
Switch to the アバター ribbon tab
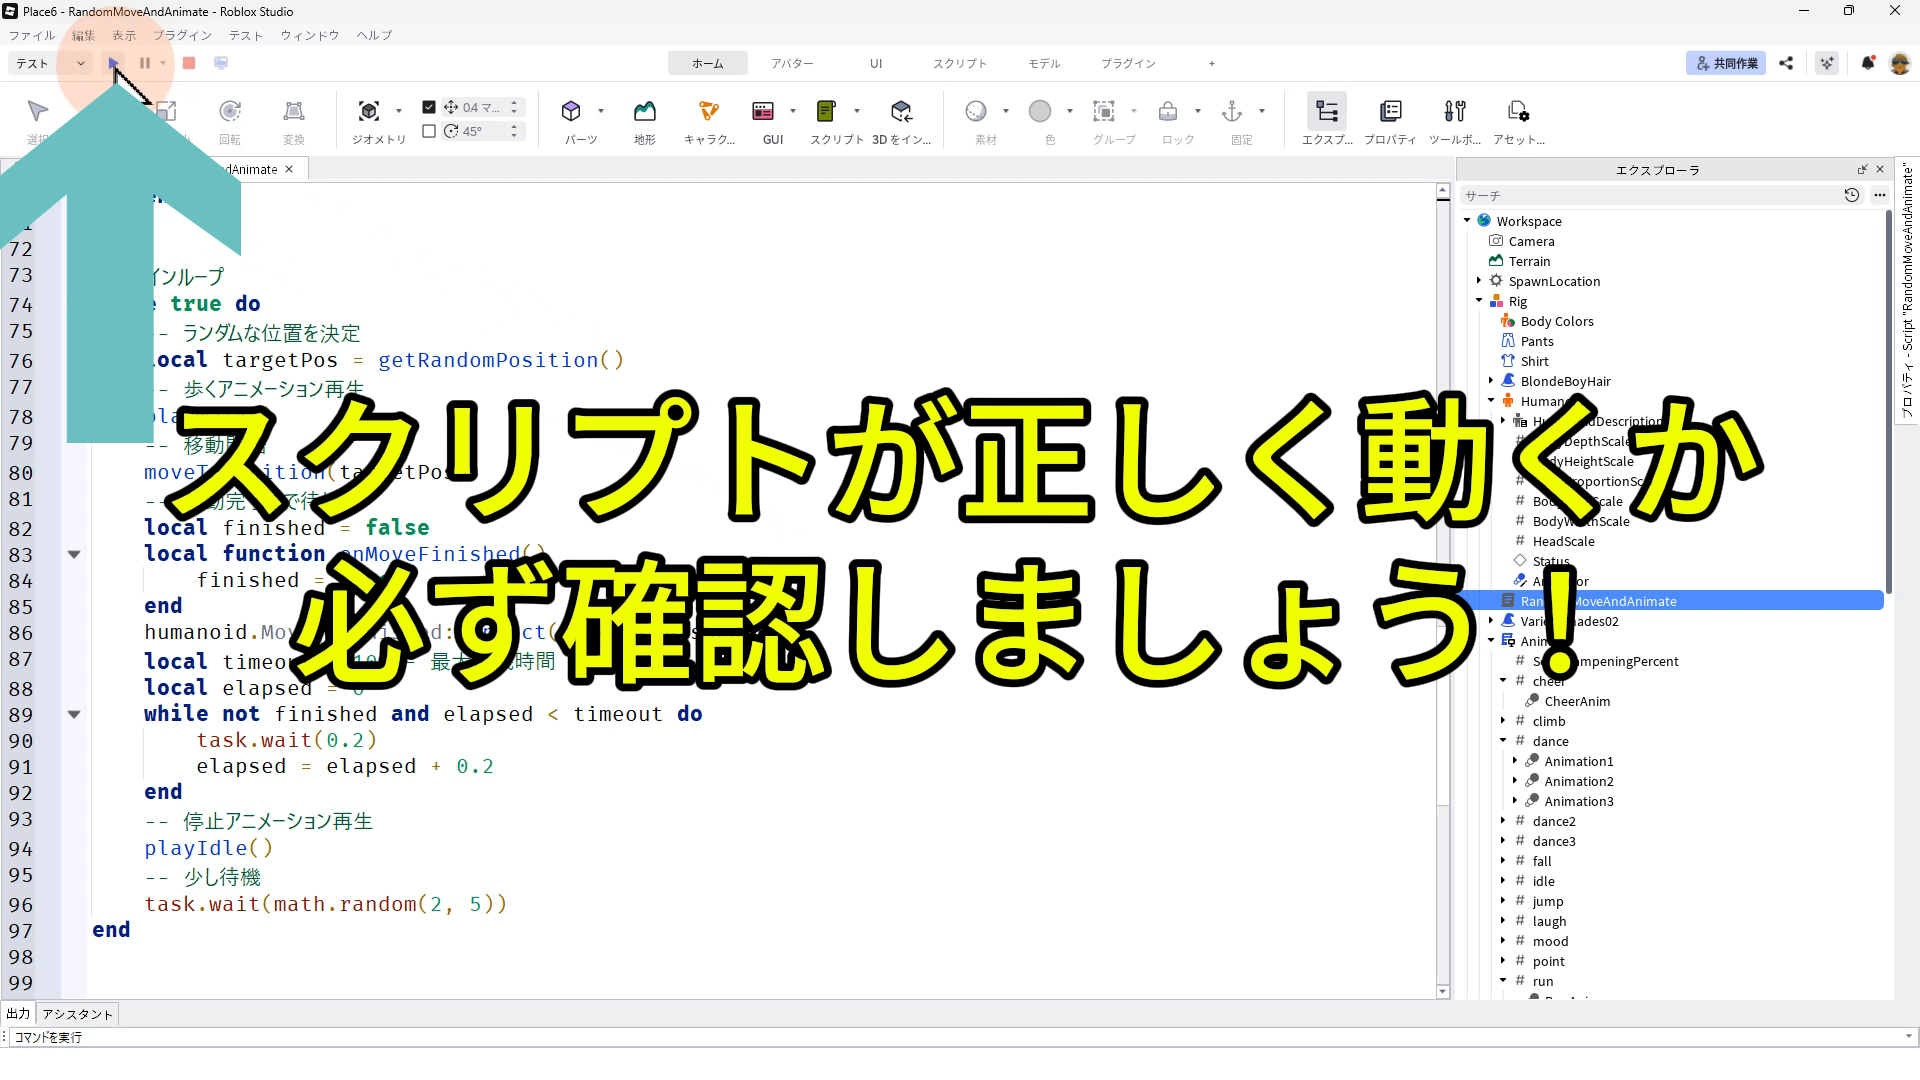[x=792, y=63]
